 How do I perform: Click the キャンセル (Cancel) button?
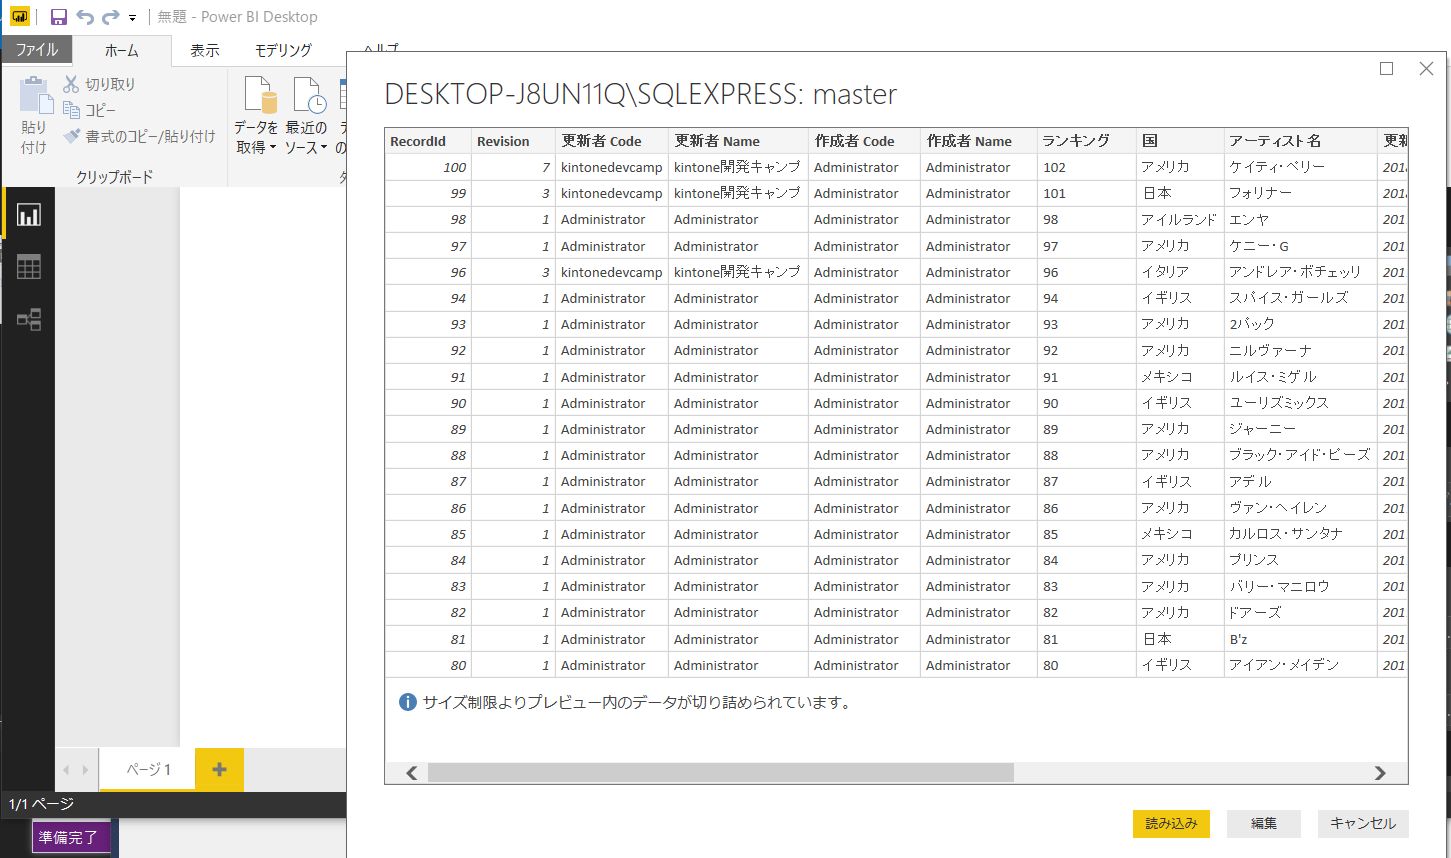[x=1363, y=823]
